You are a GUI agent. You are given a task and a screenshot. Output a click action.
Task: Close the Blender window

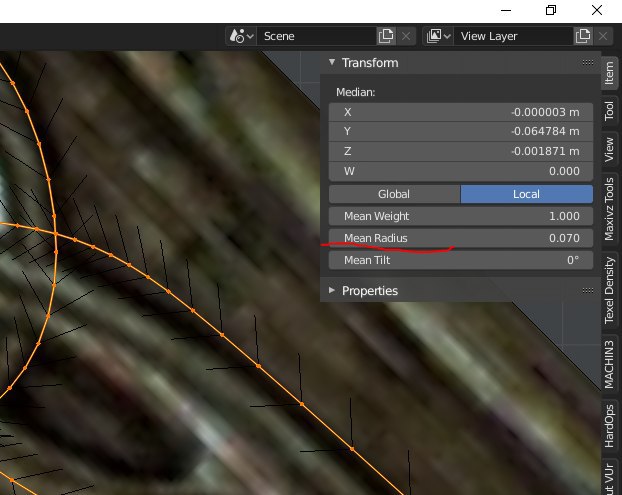tap(597, 10)
